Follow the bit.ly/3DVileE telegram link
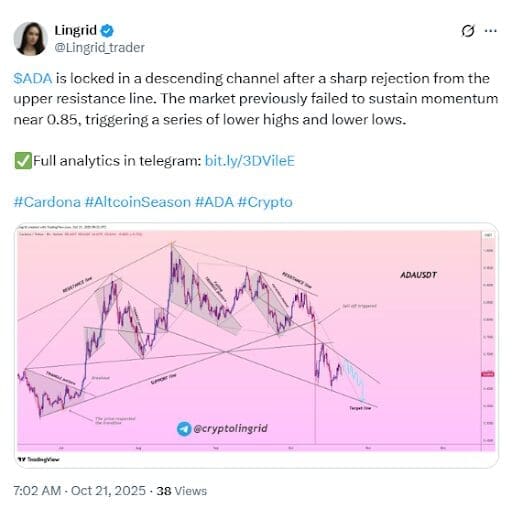 click(x=250, y=161)
